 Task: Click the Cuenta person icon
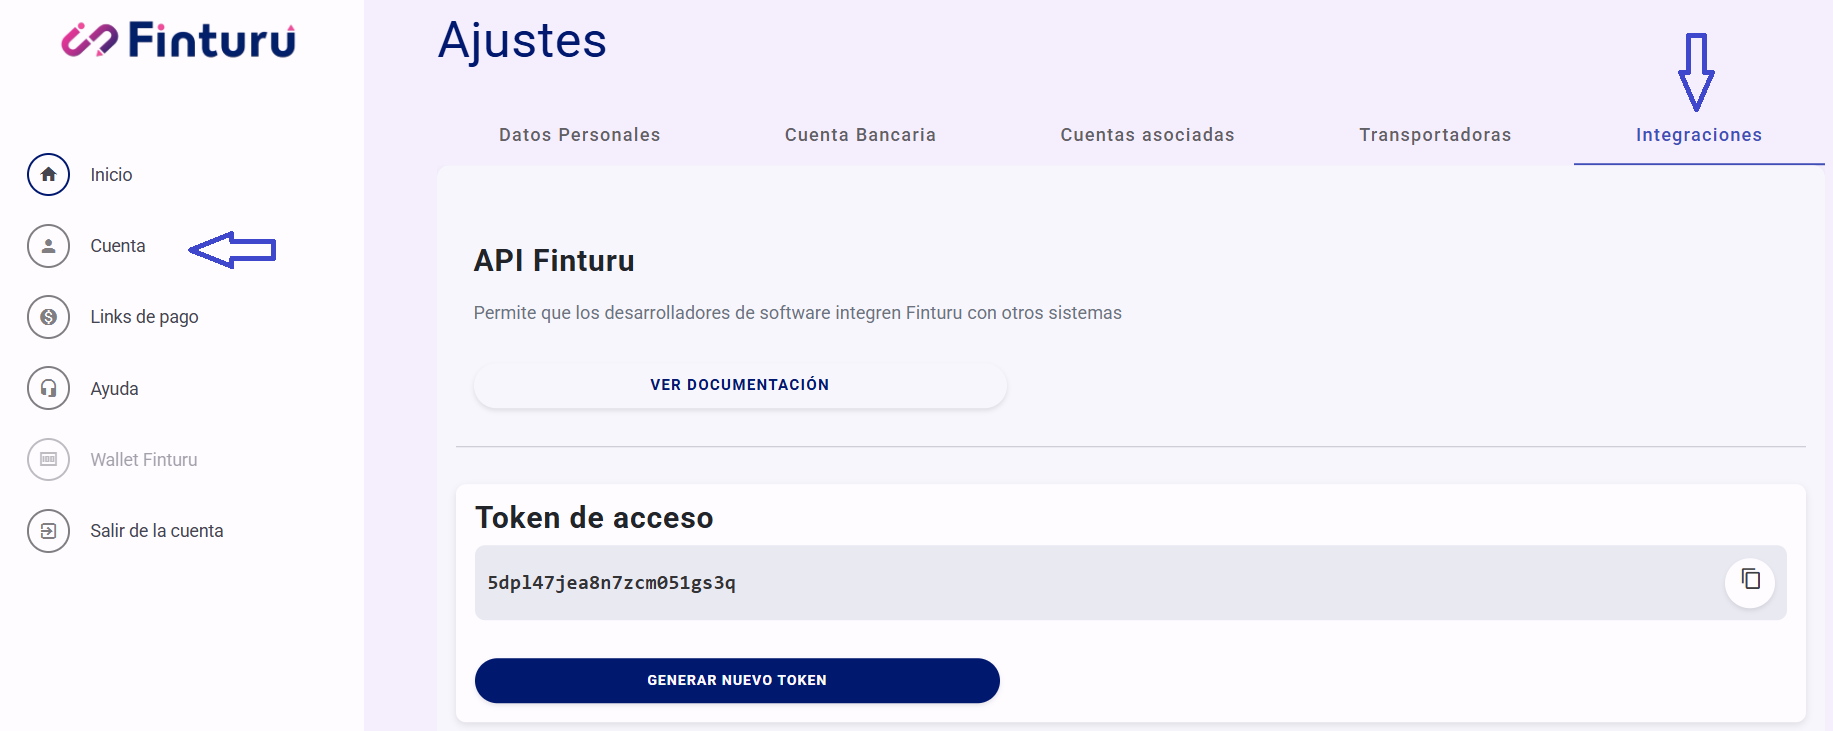click(x=48, y=246)
